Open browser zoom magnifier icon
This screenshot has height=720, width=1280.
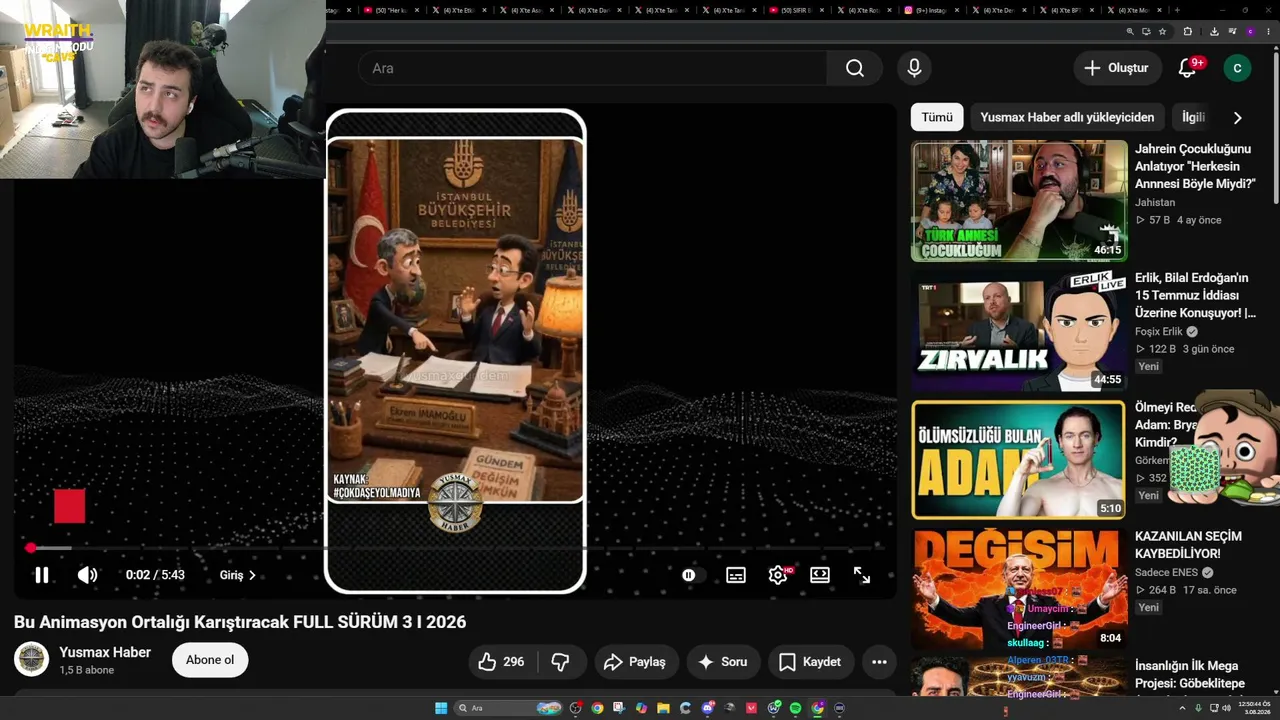pyautogui.click(x=1130, y=31)
